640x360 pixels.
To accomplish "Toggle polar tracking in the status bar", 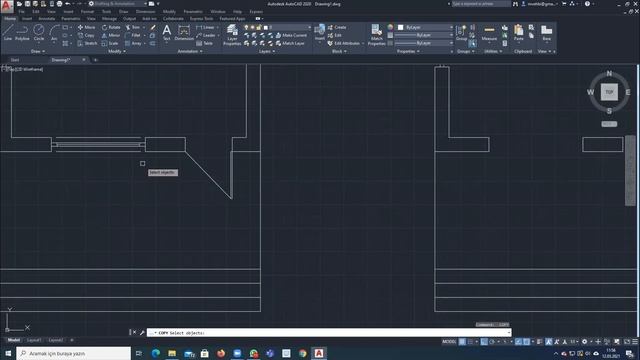I will point(492,342).
